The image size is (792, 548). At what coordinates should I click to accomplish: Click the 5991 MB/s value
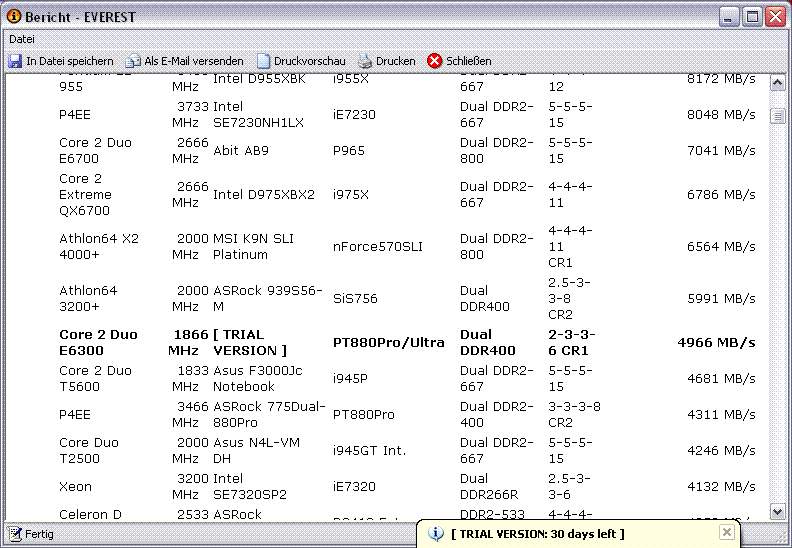pos(721,298)
